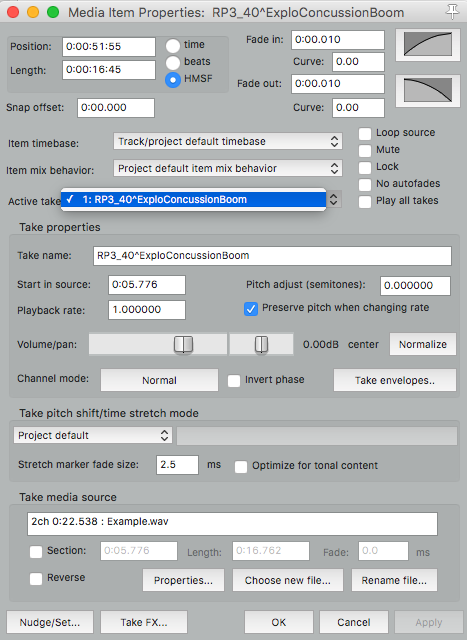Click the fade out curve shape icon

428,91
